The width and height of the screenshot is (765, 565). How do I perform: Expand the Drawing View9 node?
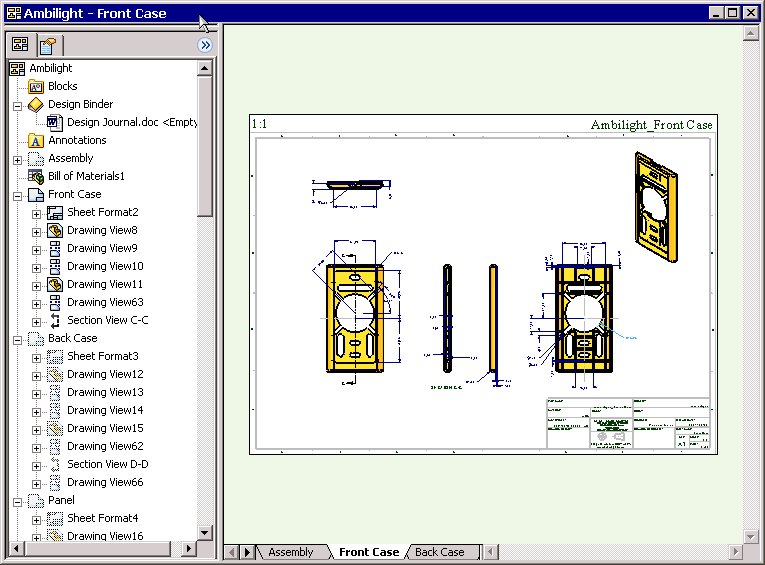[37, 250]
